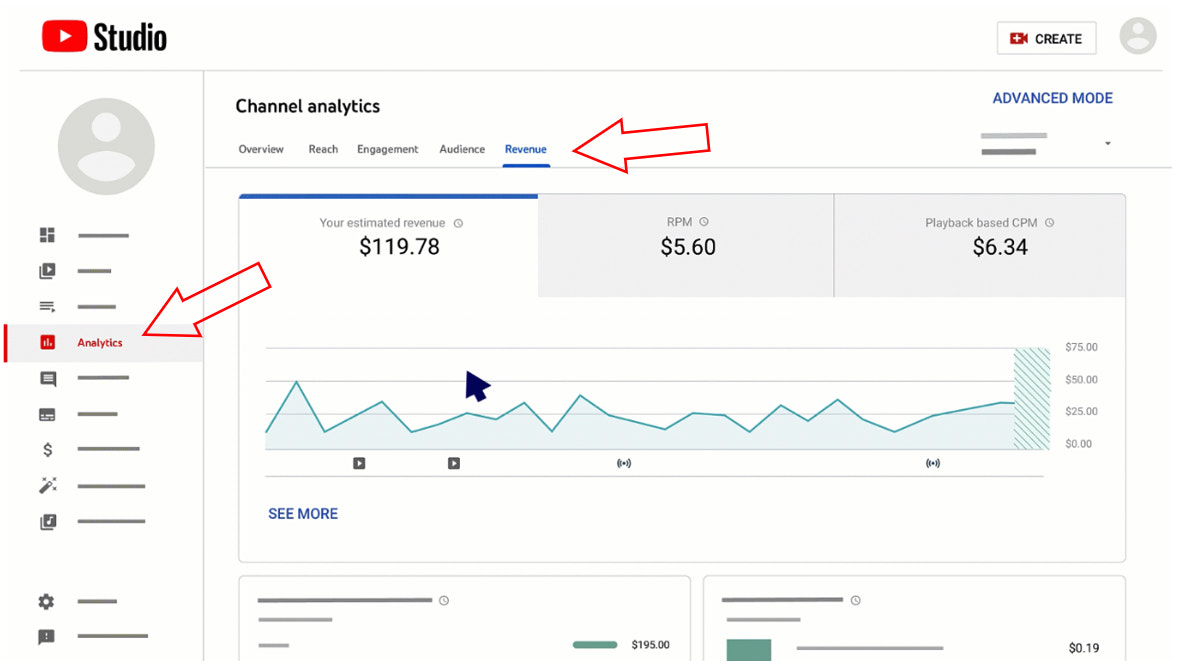This screenshot has height=664, width=1177.
Task: Expand the date range dropdown arrow
Action: coord(1107,144)
